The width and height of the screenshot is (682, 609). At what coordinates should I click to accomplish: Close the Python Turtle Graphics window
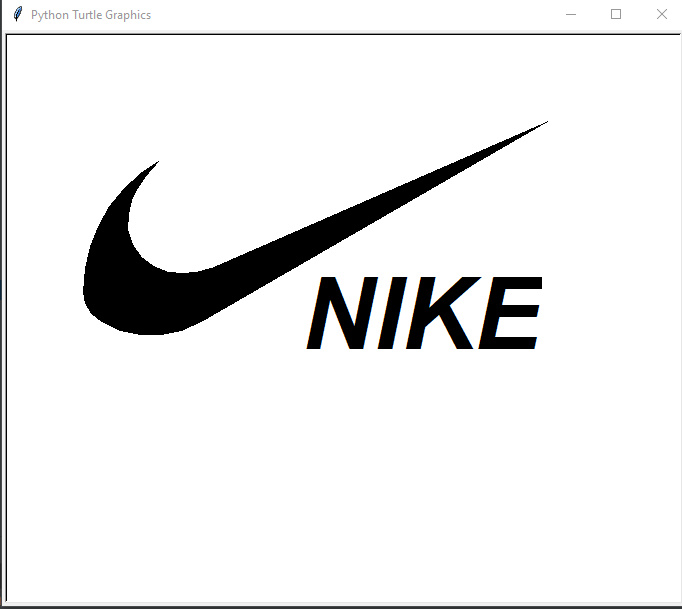click(662, 14)
